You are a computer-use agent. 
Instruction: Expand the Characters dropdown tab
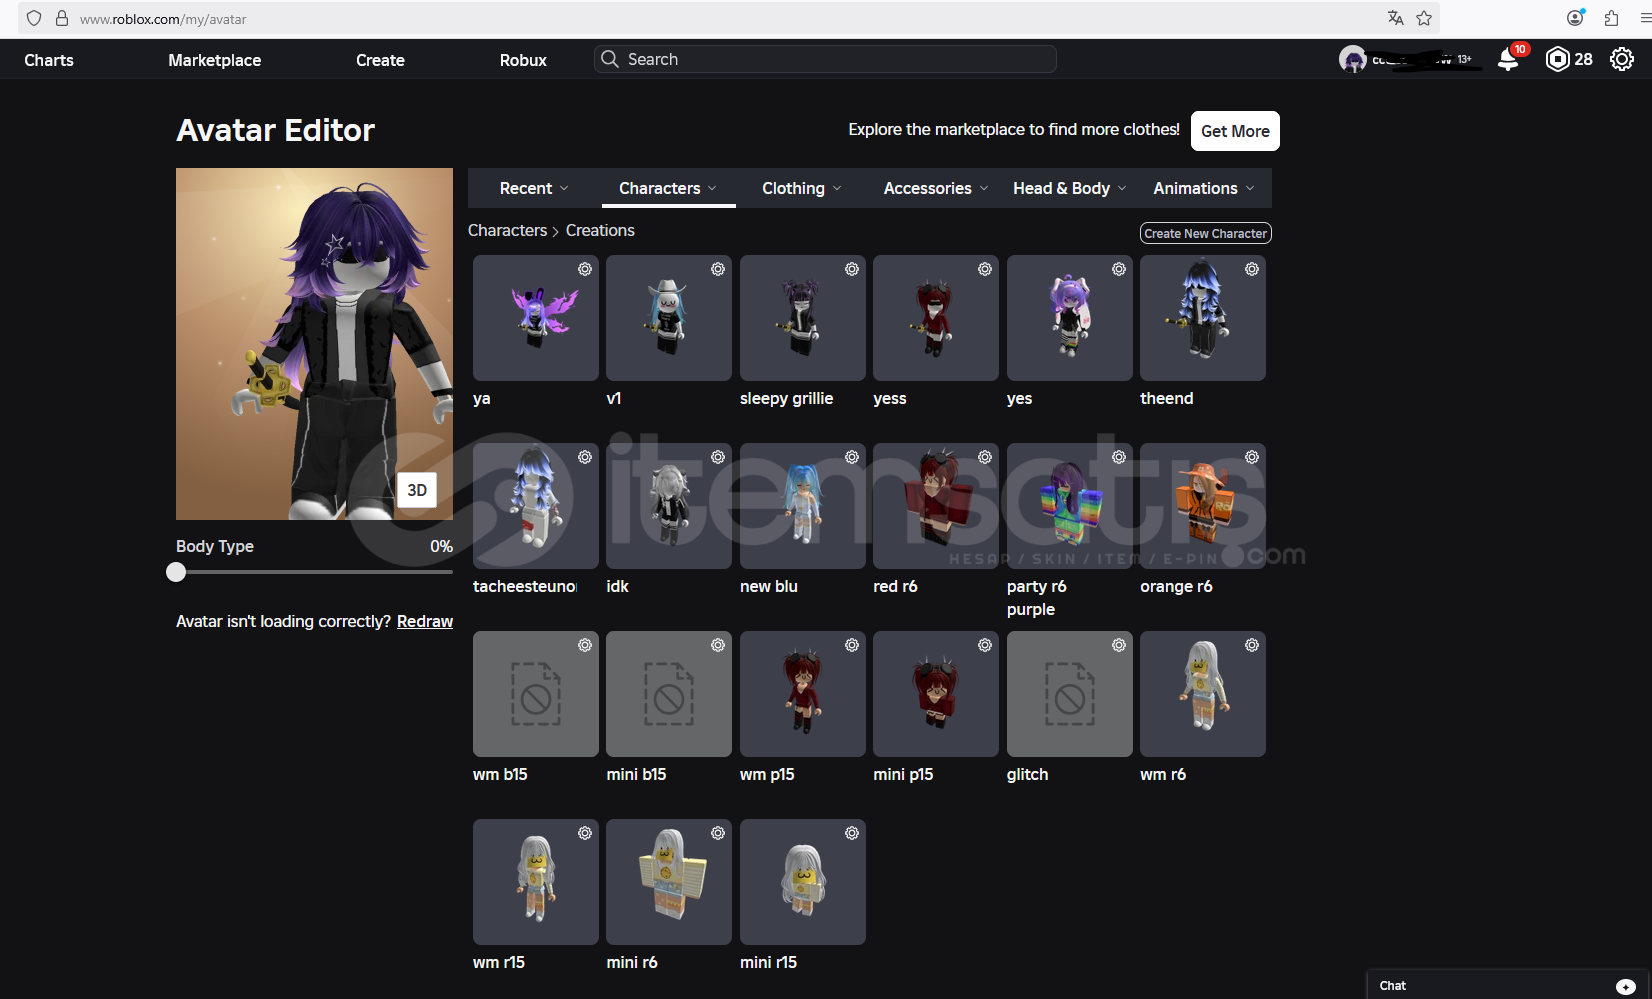point(668,188)
